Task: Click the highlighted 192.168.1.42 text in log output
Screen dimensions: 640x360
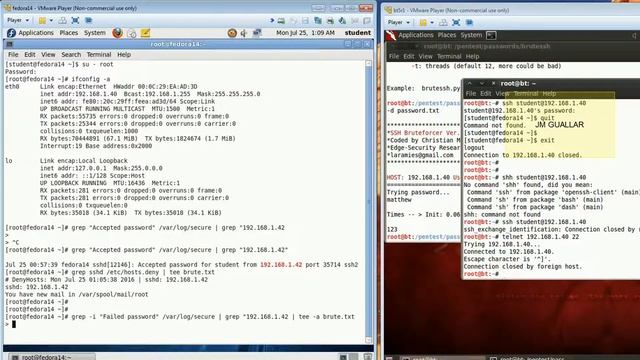Action: 281,264
